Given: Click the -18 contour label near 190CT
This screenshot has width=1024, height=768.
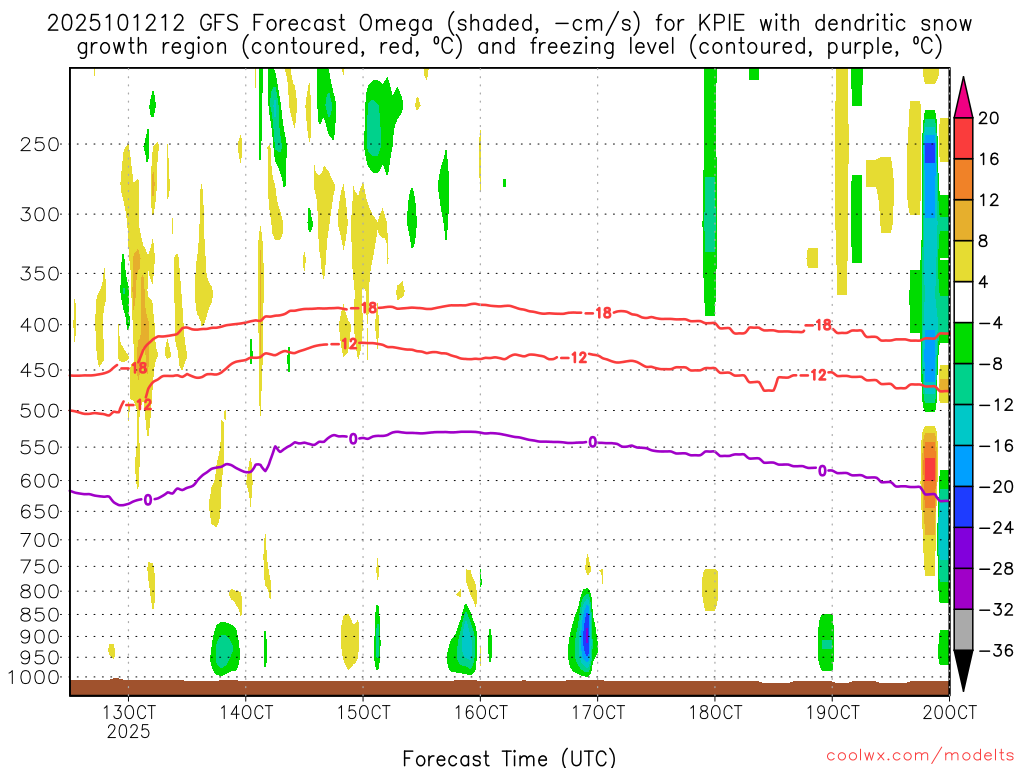Looking at the screenshot, I should point(818,325).
